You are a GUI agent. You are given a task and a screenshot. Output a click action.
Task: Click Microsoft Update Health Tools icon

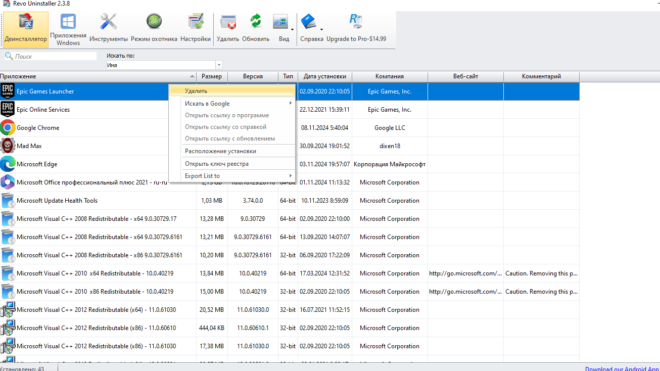(8, 200)
